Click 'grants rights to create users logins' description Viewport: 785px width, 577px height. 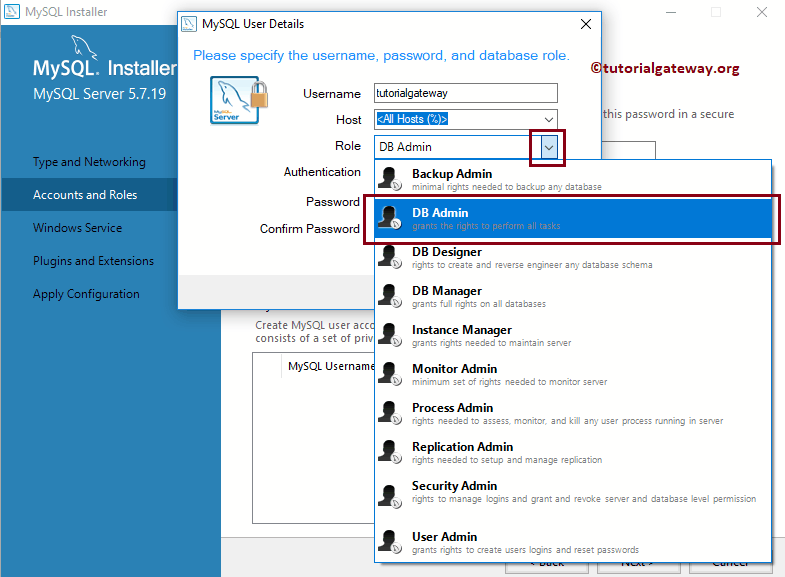point(525,550)
